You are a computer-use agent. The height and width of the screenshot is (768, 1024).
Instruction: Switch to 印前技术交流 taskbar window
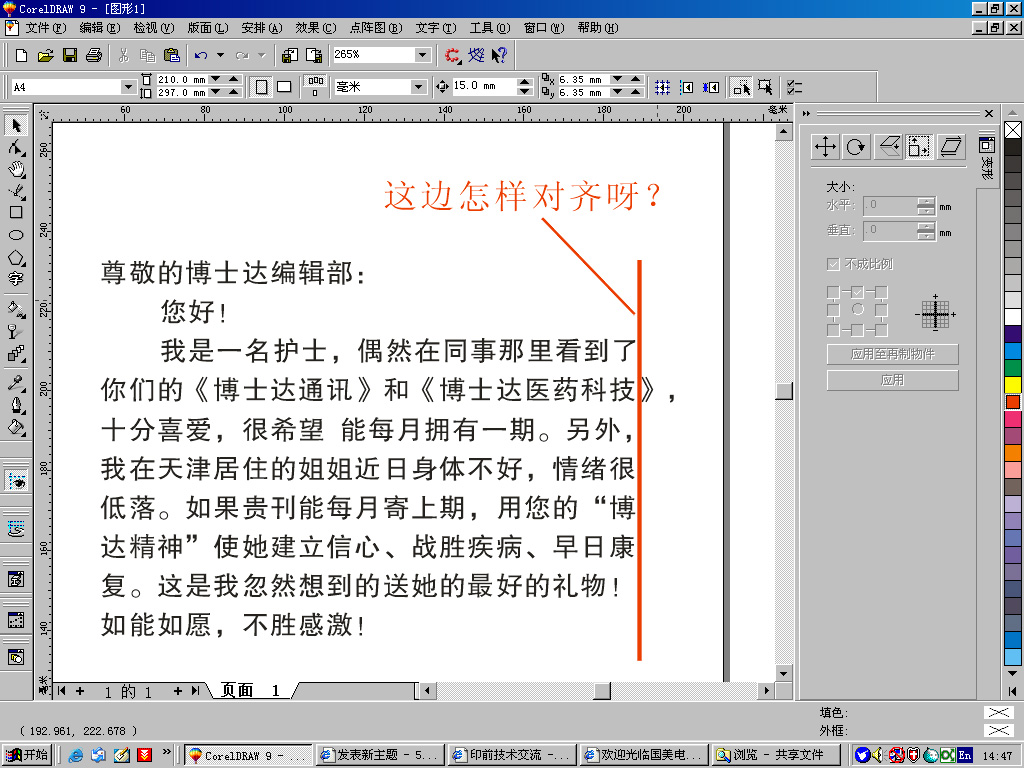point(513,755)
